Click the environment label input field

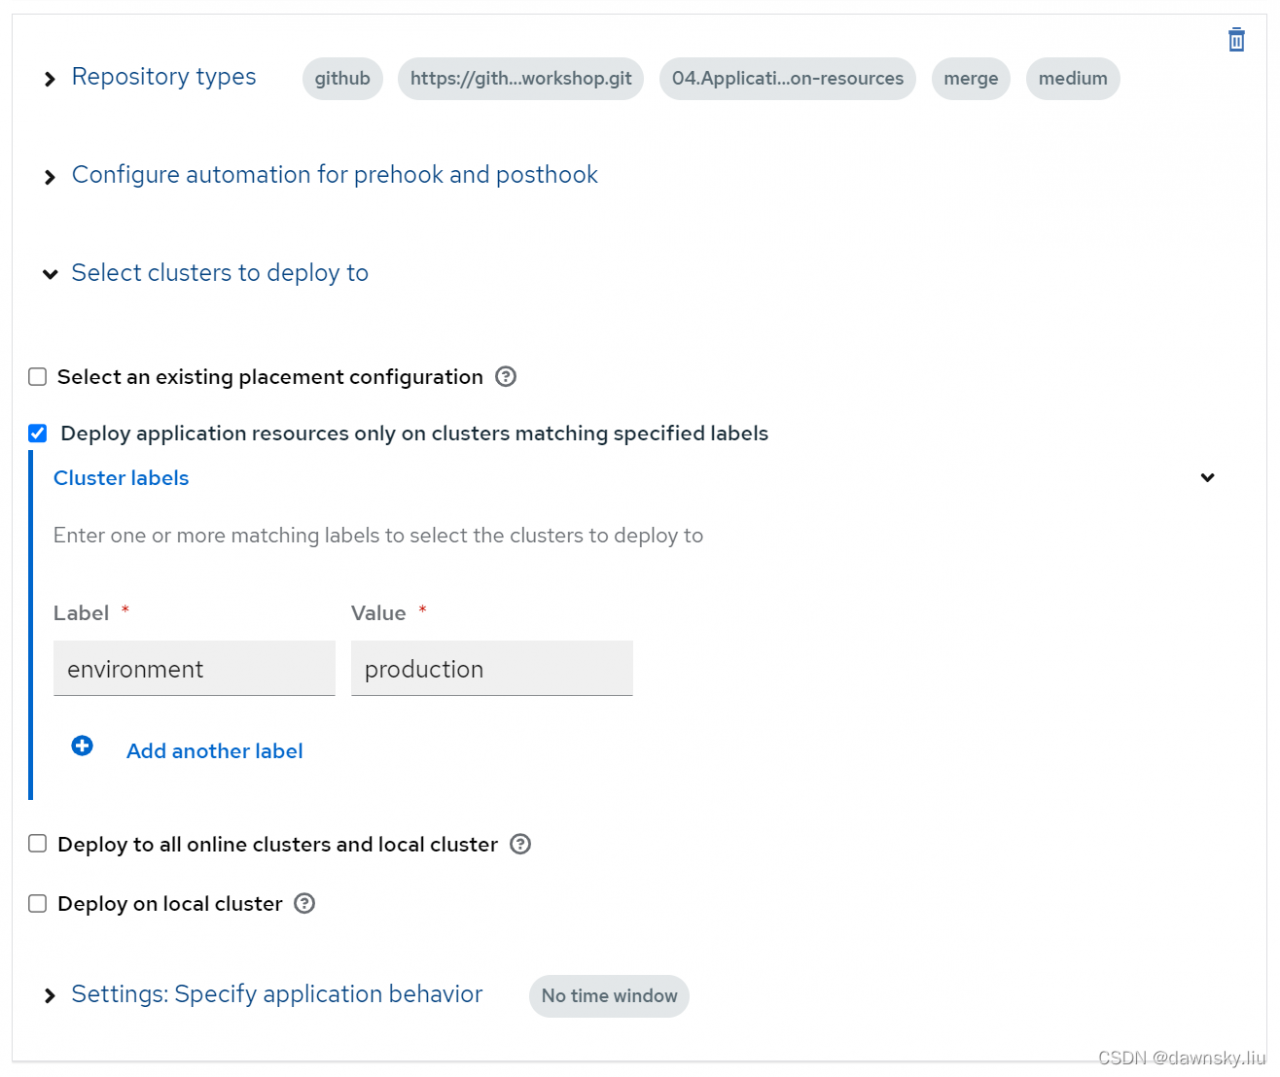point(194,669)
